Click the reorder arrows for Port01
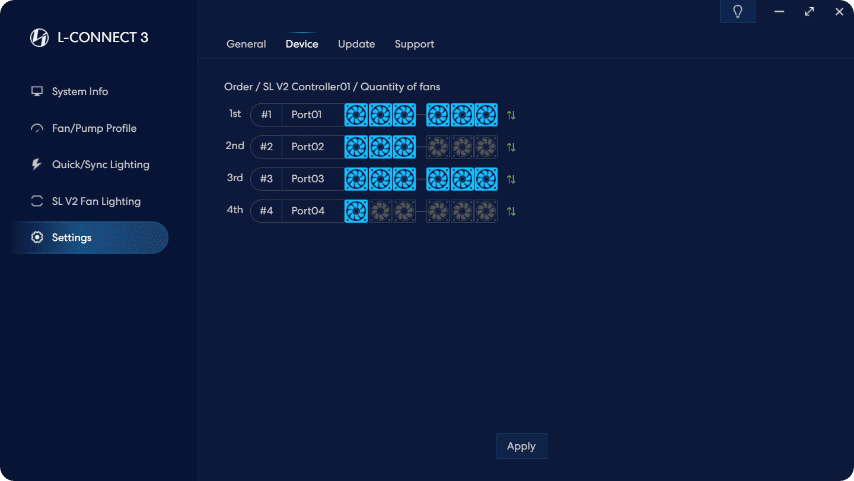 (x=511, y=115)
